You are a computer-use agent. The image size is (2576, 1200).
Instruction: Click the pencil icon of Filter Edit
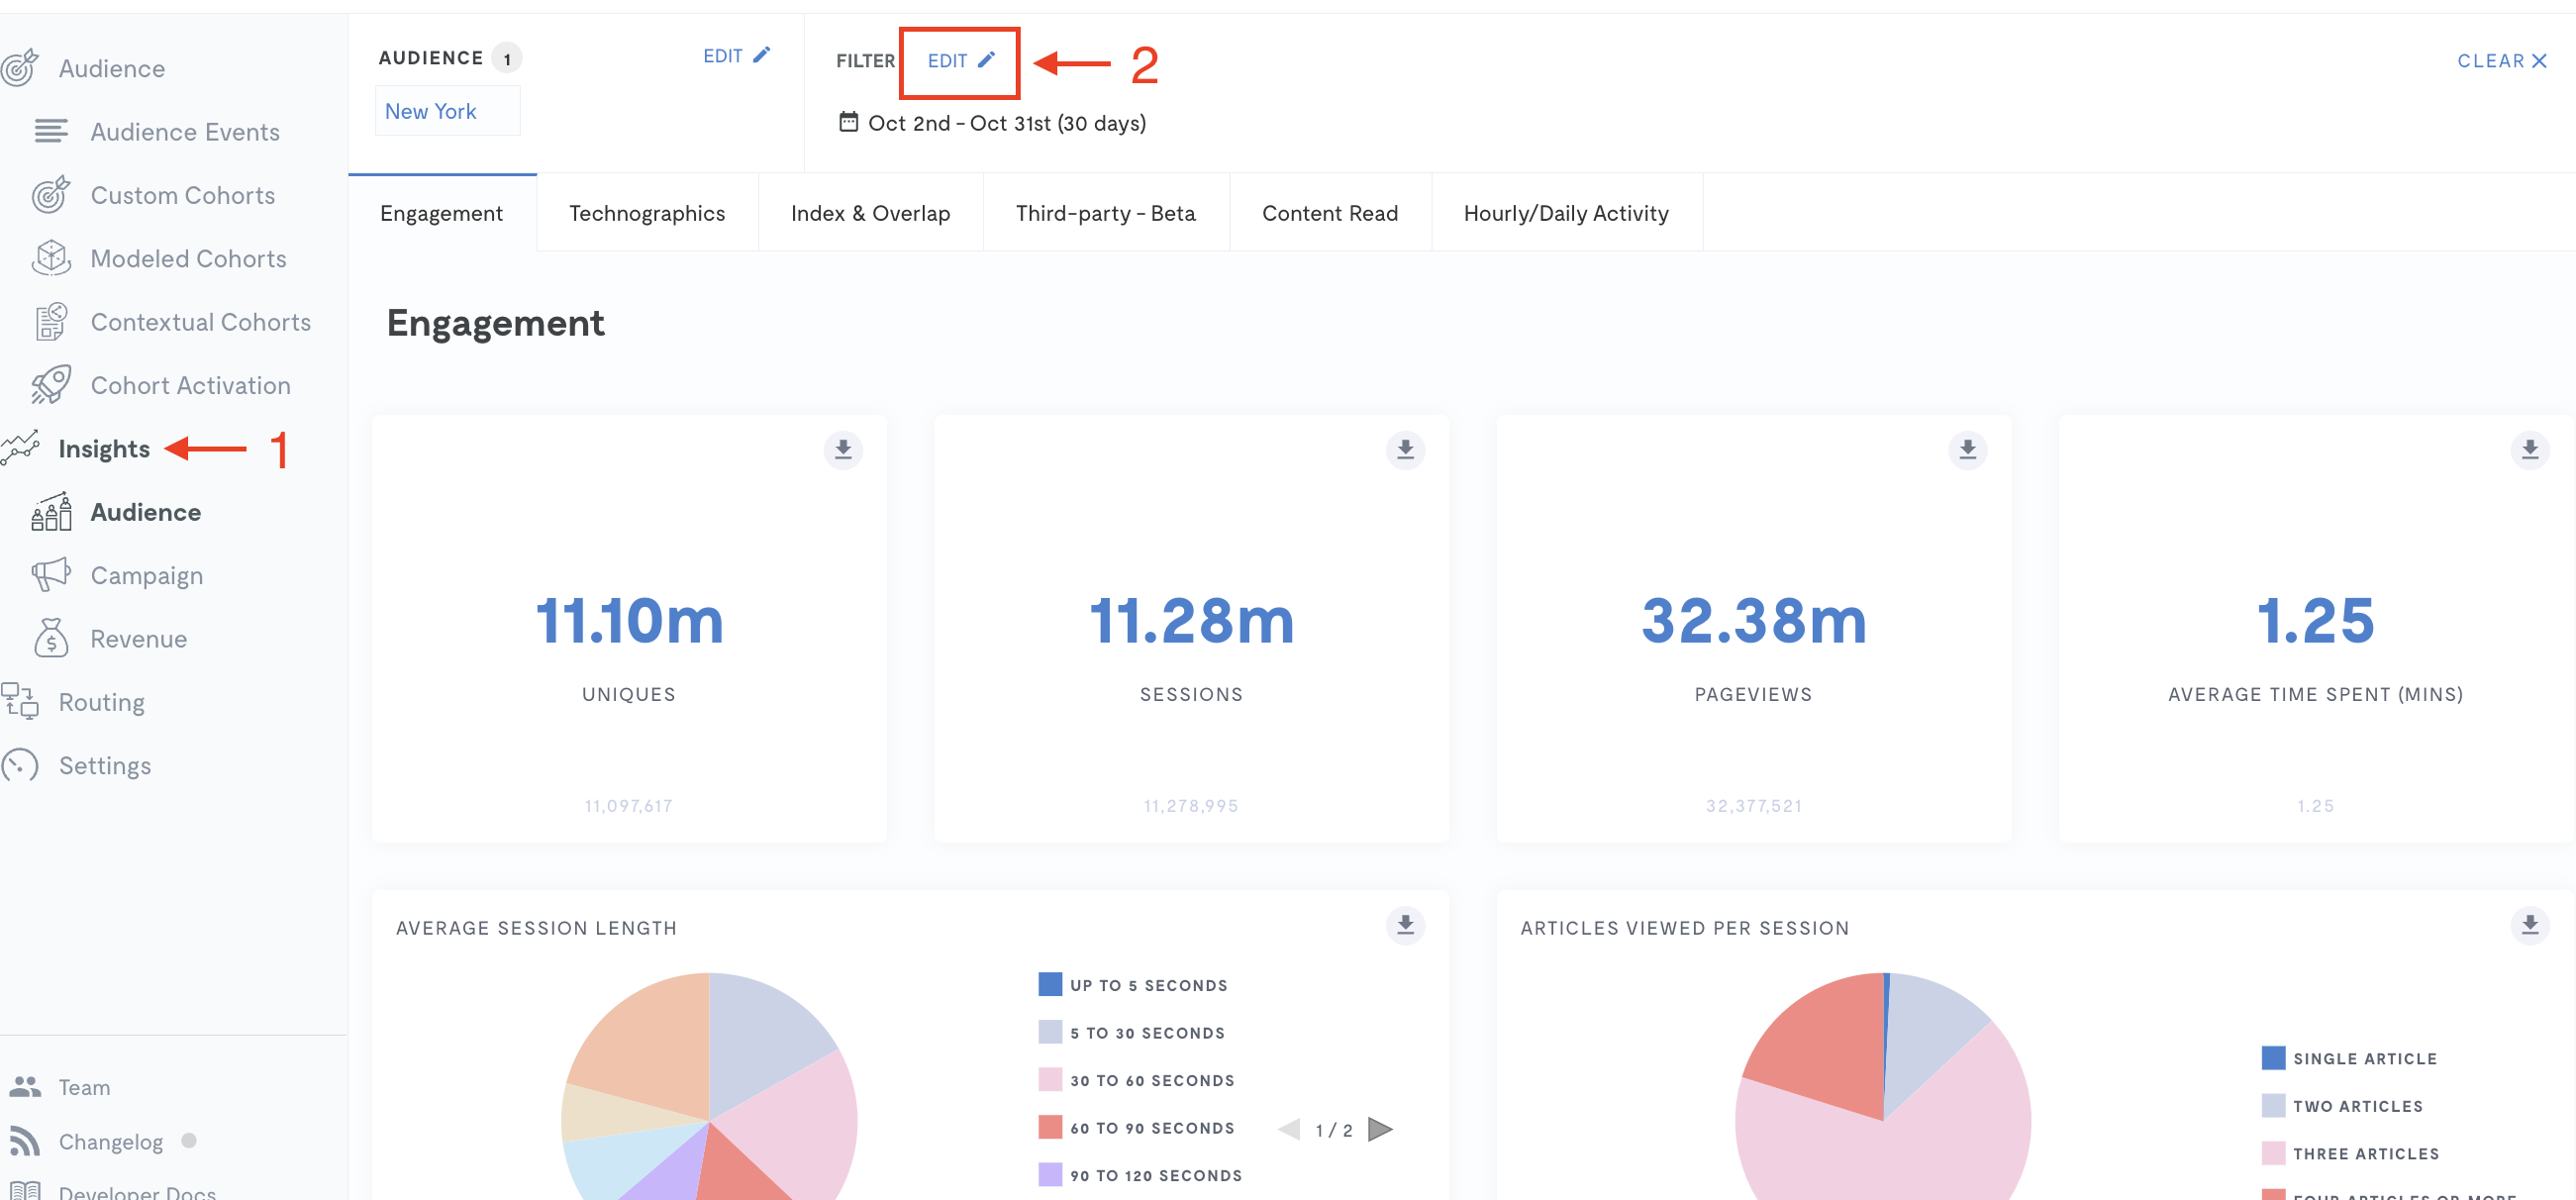pyautogui.click(x=986, y=60)
